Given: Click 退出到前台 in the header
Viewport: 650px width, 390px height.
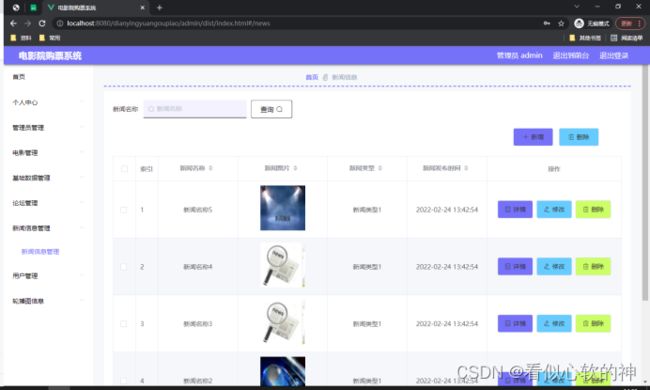Looking at the screenshot, I should pyautogui.click(x=571, y=55).
